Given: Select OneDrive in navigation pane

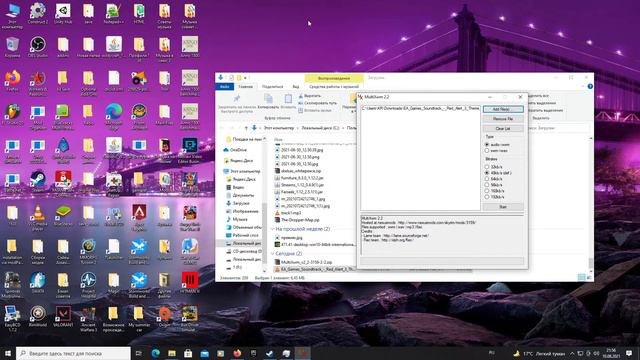Looking at the screenshot, I should tap(235, 150).
